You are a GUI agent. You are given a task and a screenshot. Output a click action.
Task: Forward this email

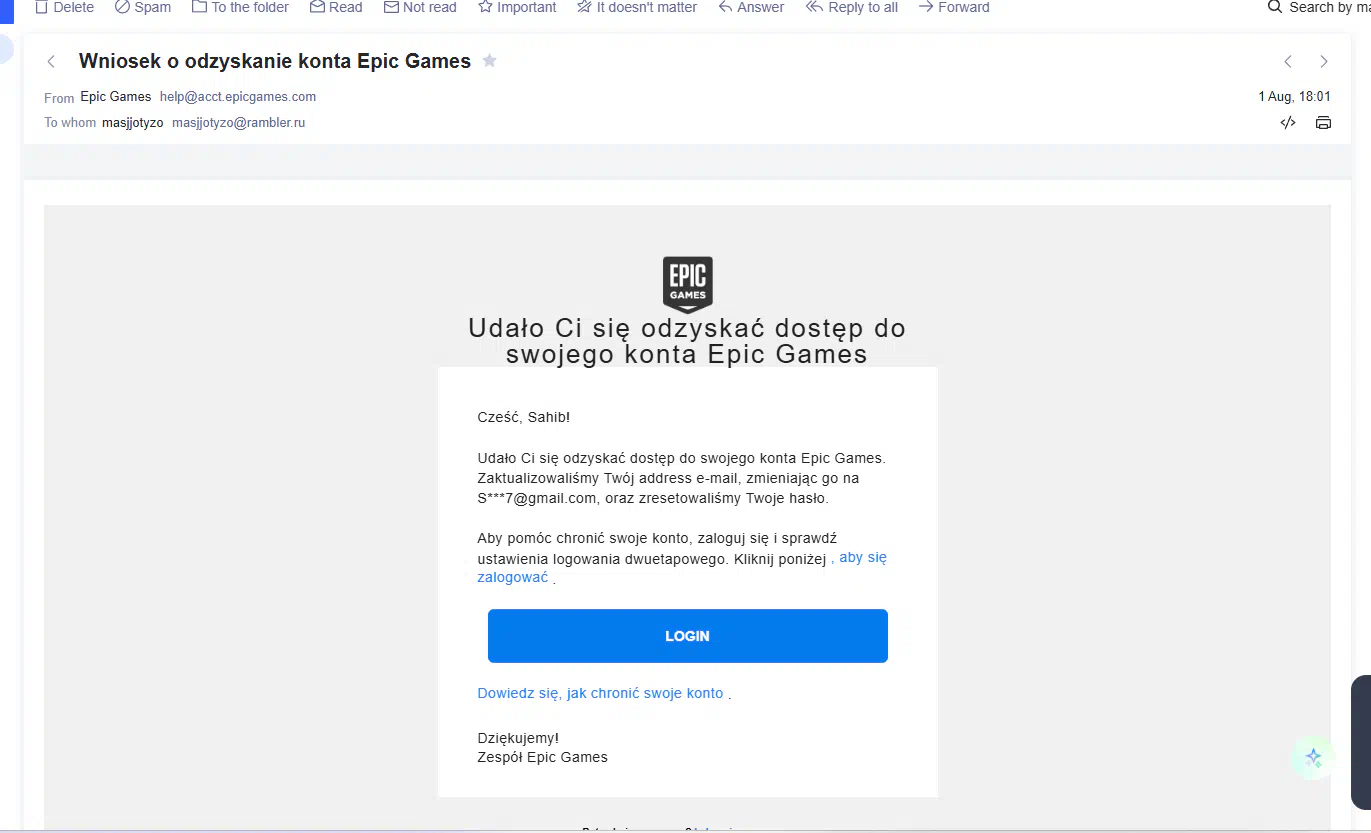click(x=954, y=7)
